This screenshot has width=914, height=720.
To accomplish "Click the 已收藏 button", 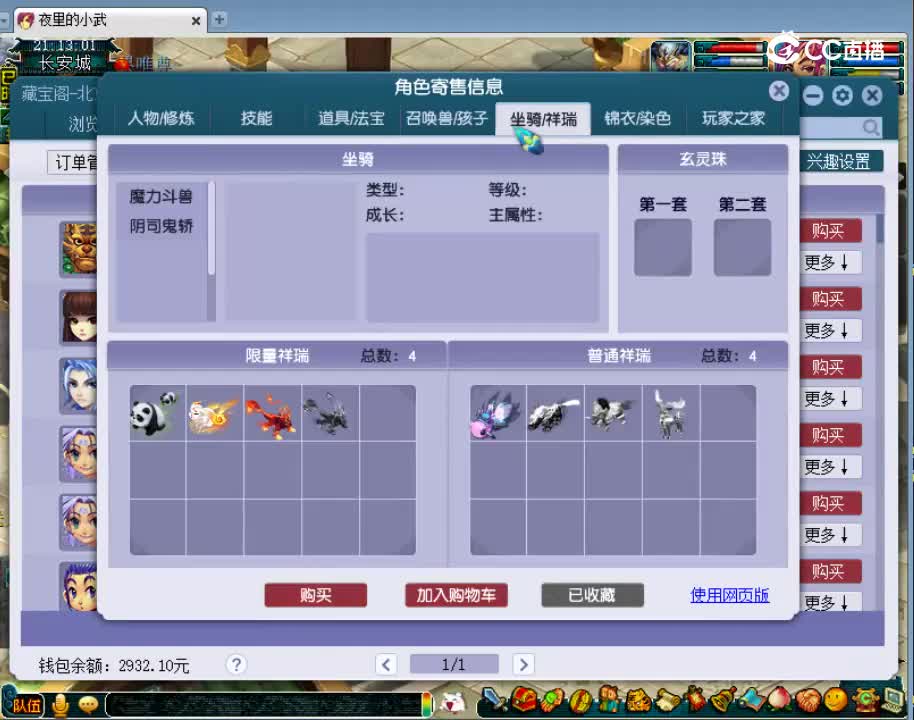I will click(592, 595).
